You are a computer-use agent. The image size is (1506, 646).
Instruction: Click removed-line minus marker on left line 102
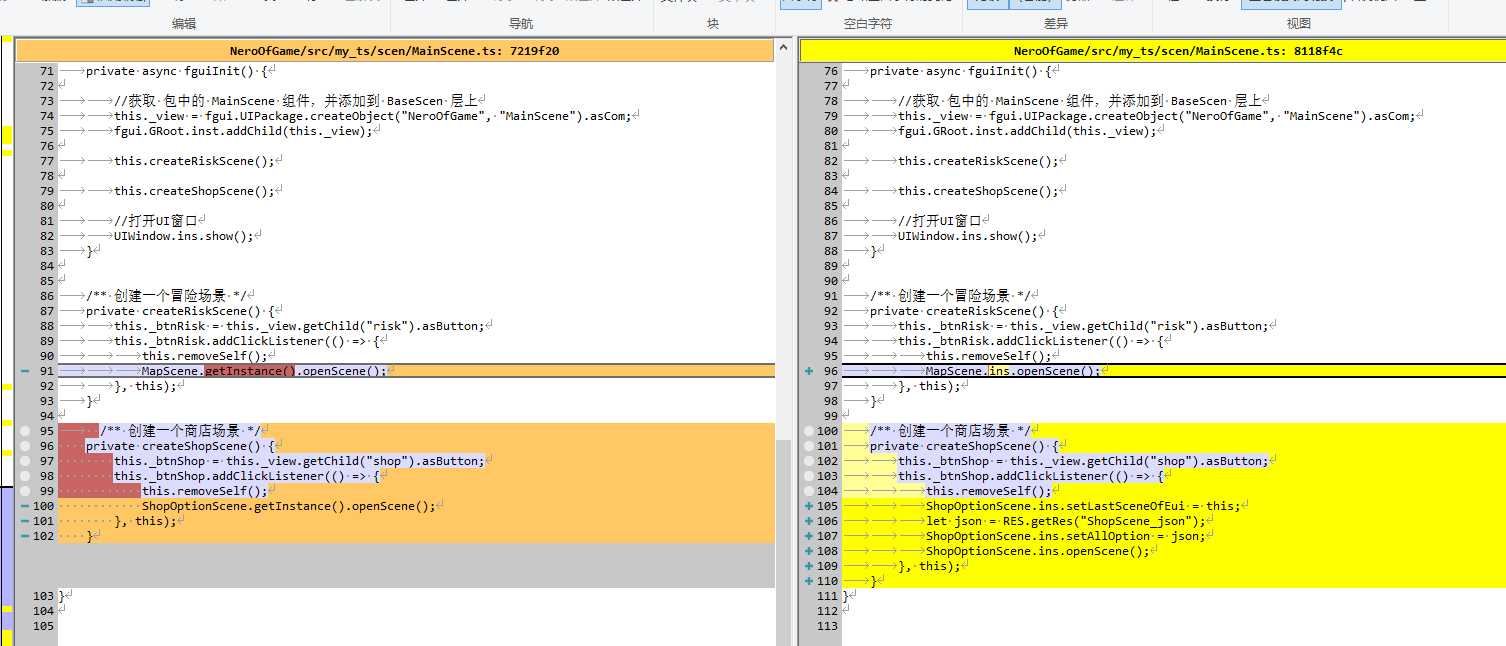pyautogui.click(x=24, y=536)
